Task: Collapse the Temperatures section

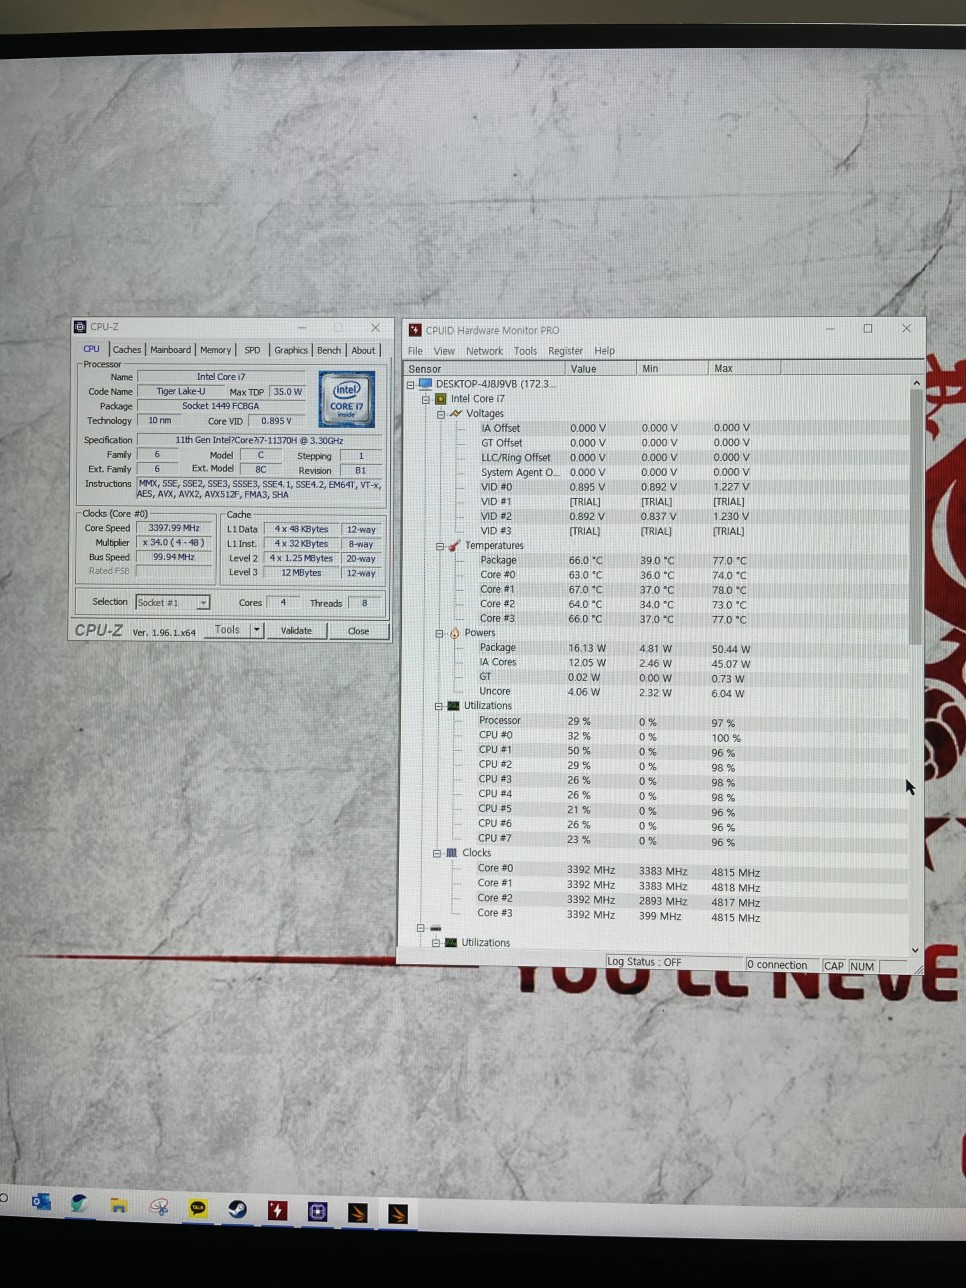Action: click(440, 546)
